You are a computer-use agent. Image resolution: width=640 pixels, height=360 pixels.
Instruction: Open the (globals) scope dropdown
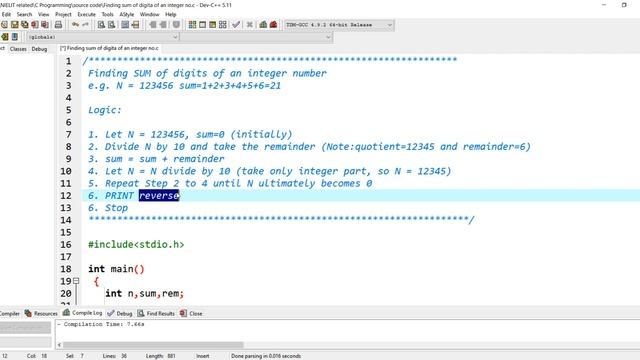pyautogui.click(x=103, y=37)
